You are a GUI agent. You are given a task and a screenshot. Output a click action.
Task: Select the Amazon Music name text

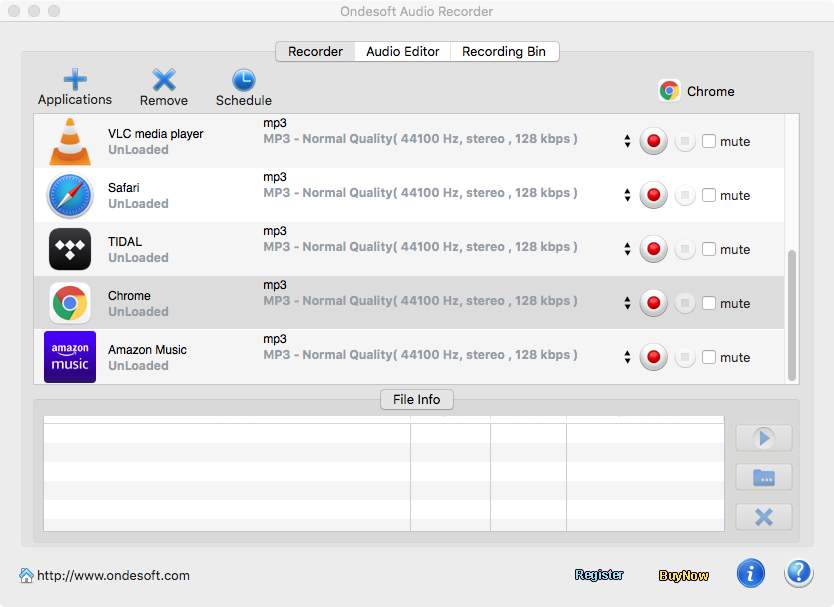(x=147, y=350)
